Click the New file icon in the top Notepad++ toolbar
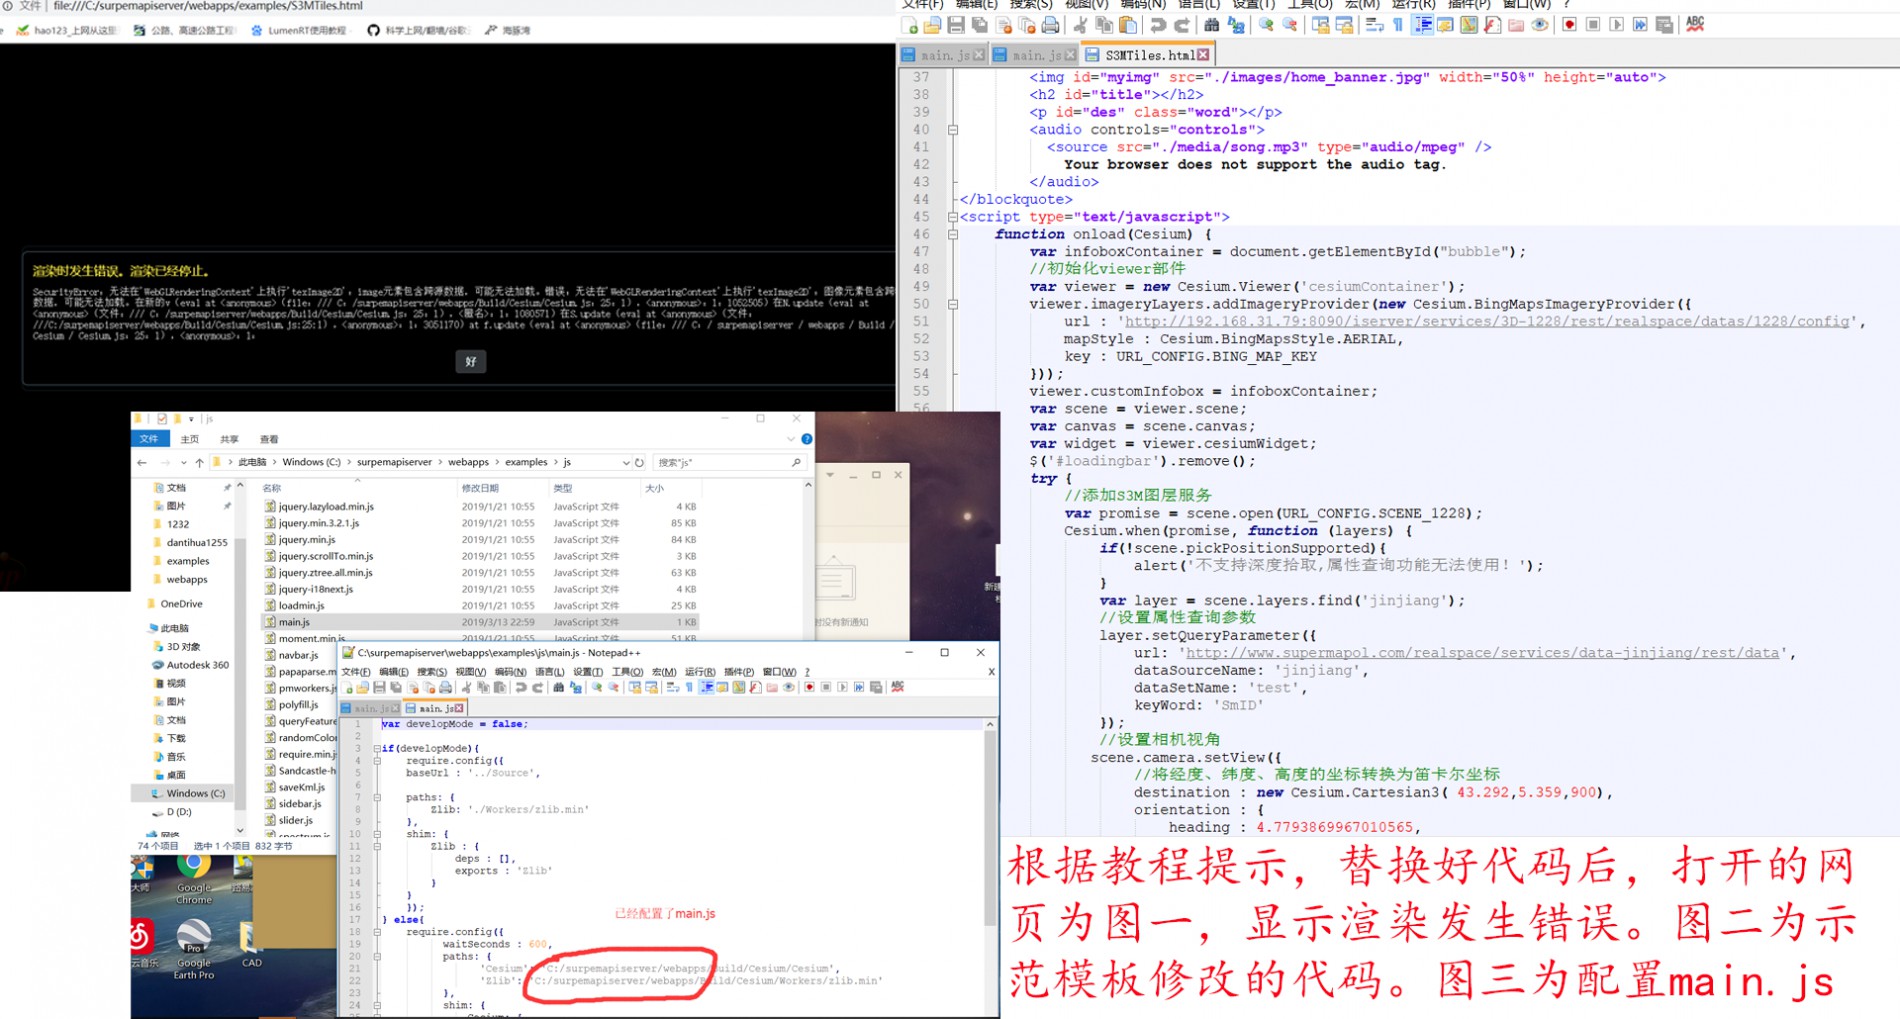The width and height of the screenshot is (1900, 1019). (909, 25)
